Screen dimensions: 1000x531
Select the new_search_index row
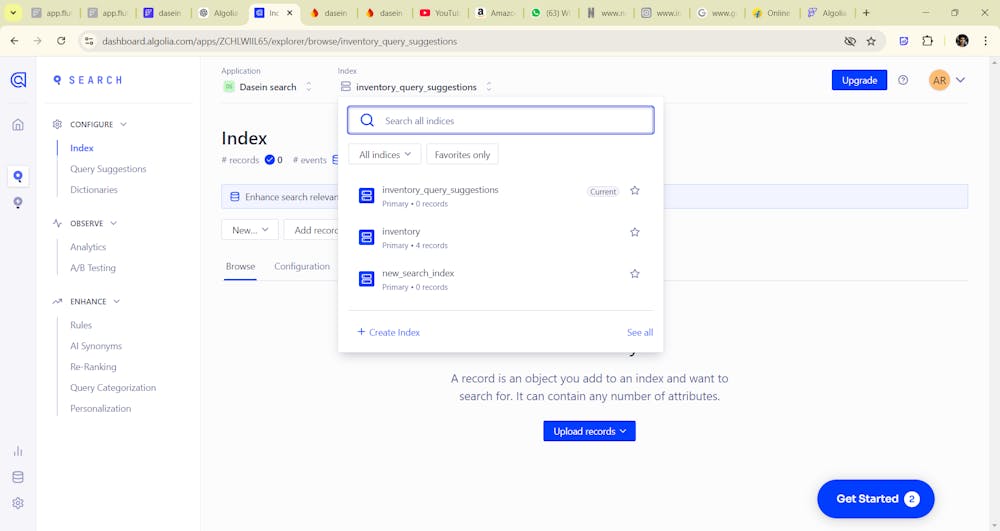coord(501,279)
